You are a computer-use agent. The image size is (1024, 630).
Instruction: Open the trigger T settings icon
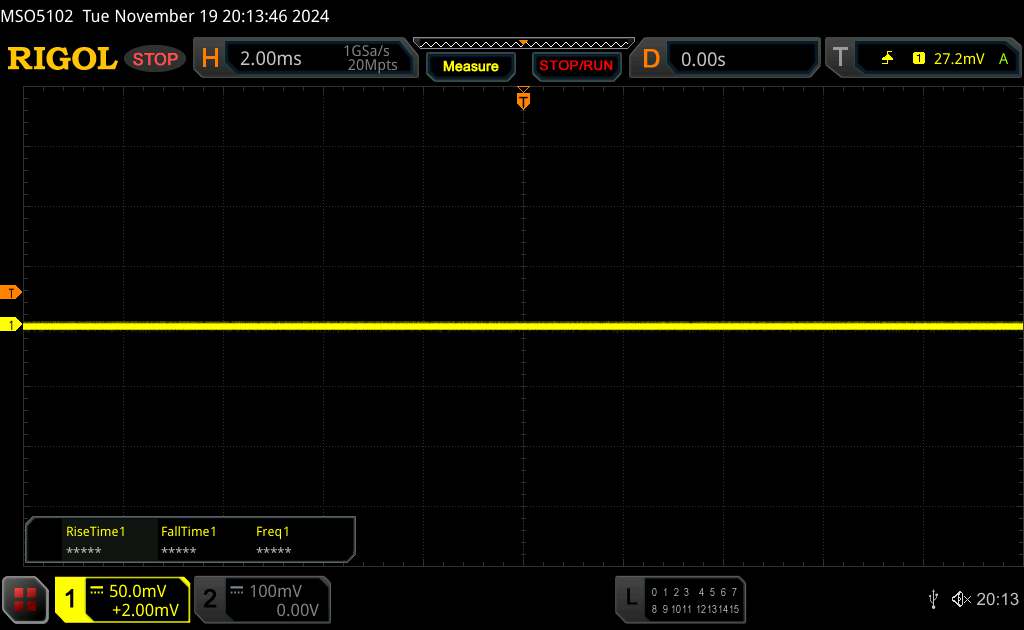(x=840, y=57)
